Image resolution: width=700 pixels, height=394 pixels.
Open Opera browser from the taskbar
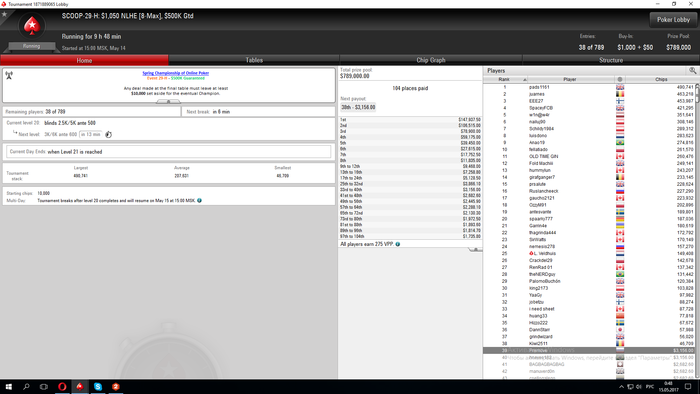(62, 387)
